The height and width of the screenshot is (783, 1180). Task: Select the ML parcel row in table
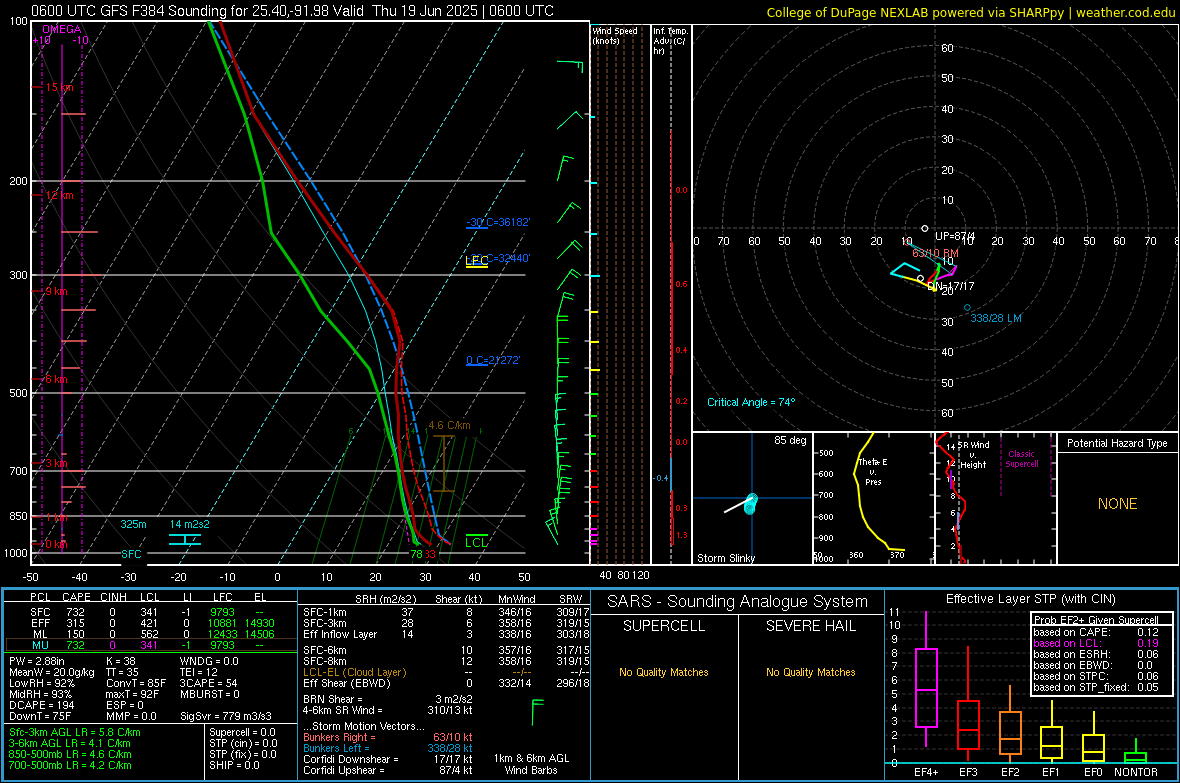(151, 635)
